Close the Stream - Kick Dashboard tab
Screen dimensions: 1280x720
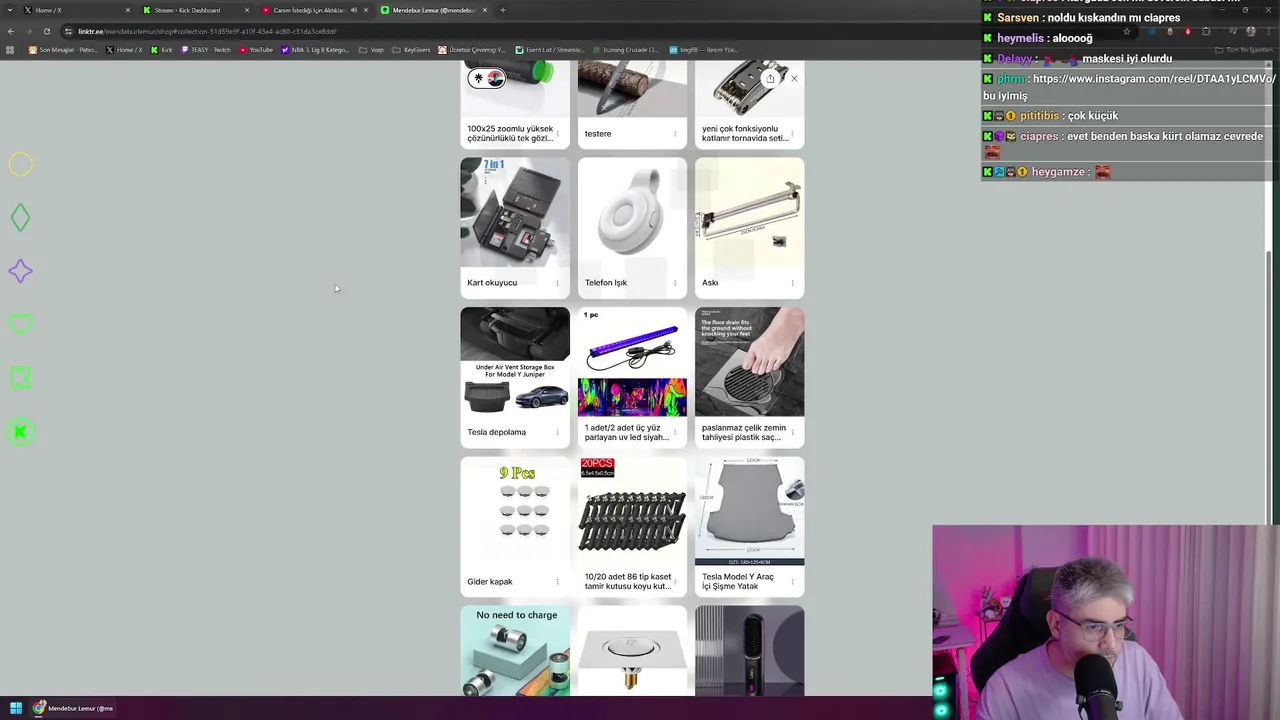click(x=246, y=10)
